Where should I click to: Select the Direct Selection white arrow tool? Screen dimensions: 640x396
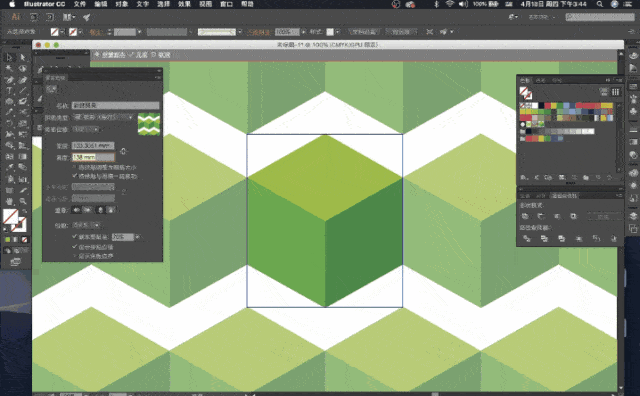[22, 58]
